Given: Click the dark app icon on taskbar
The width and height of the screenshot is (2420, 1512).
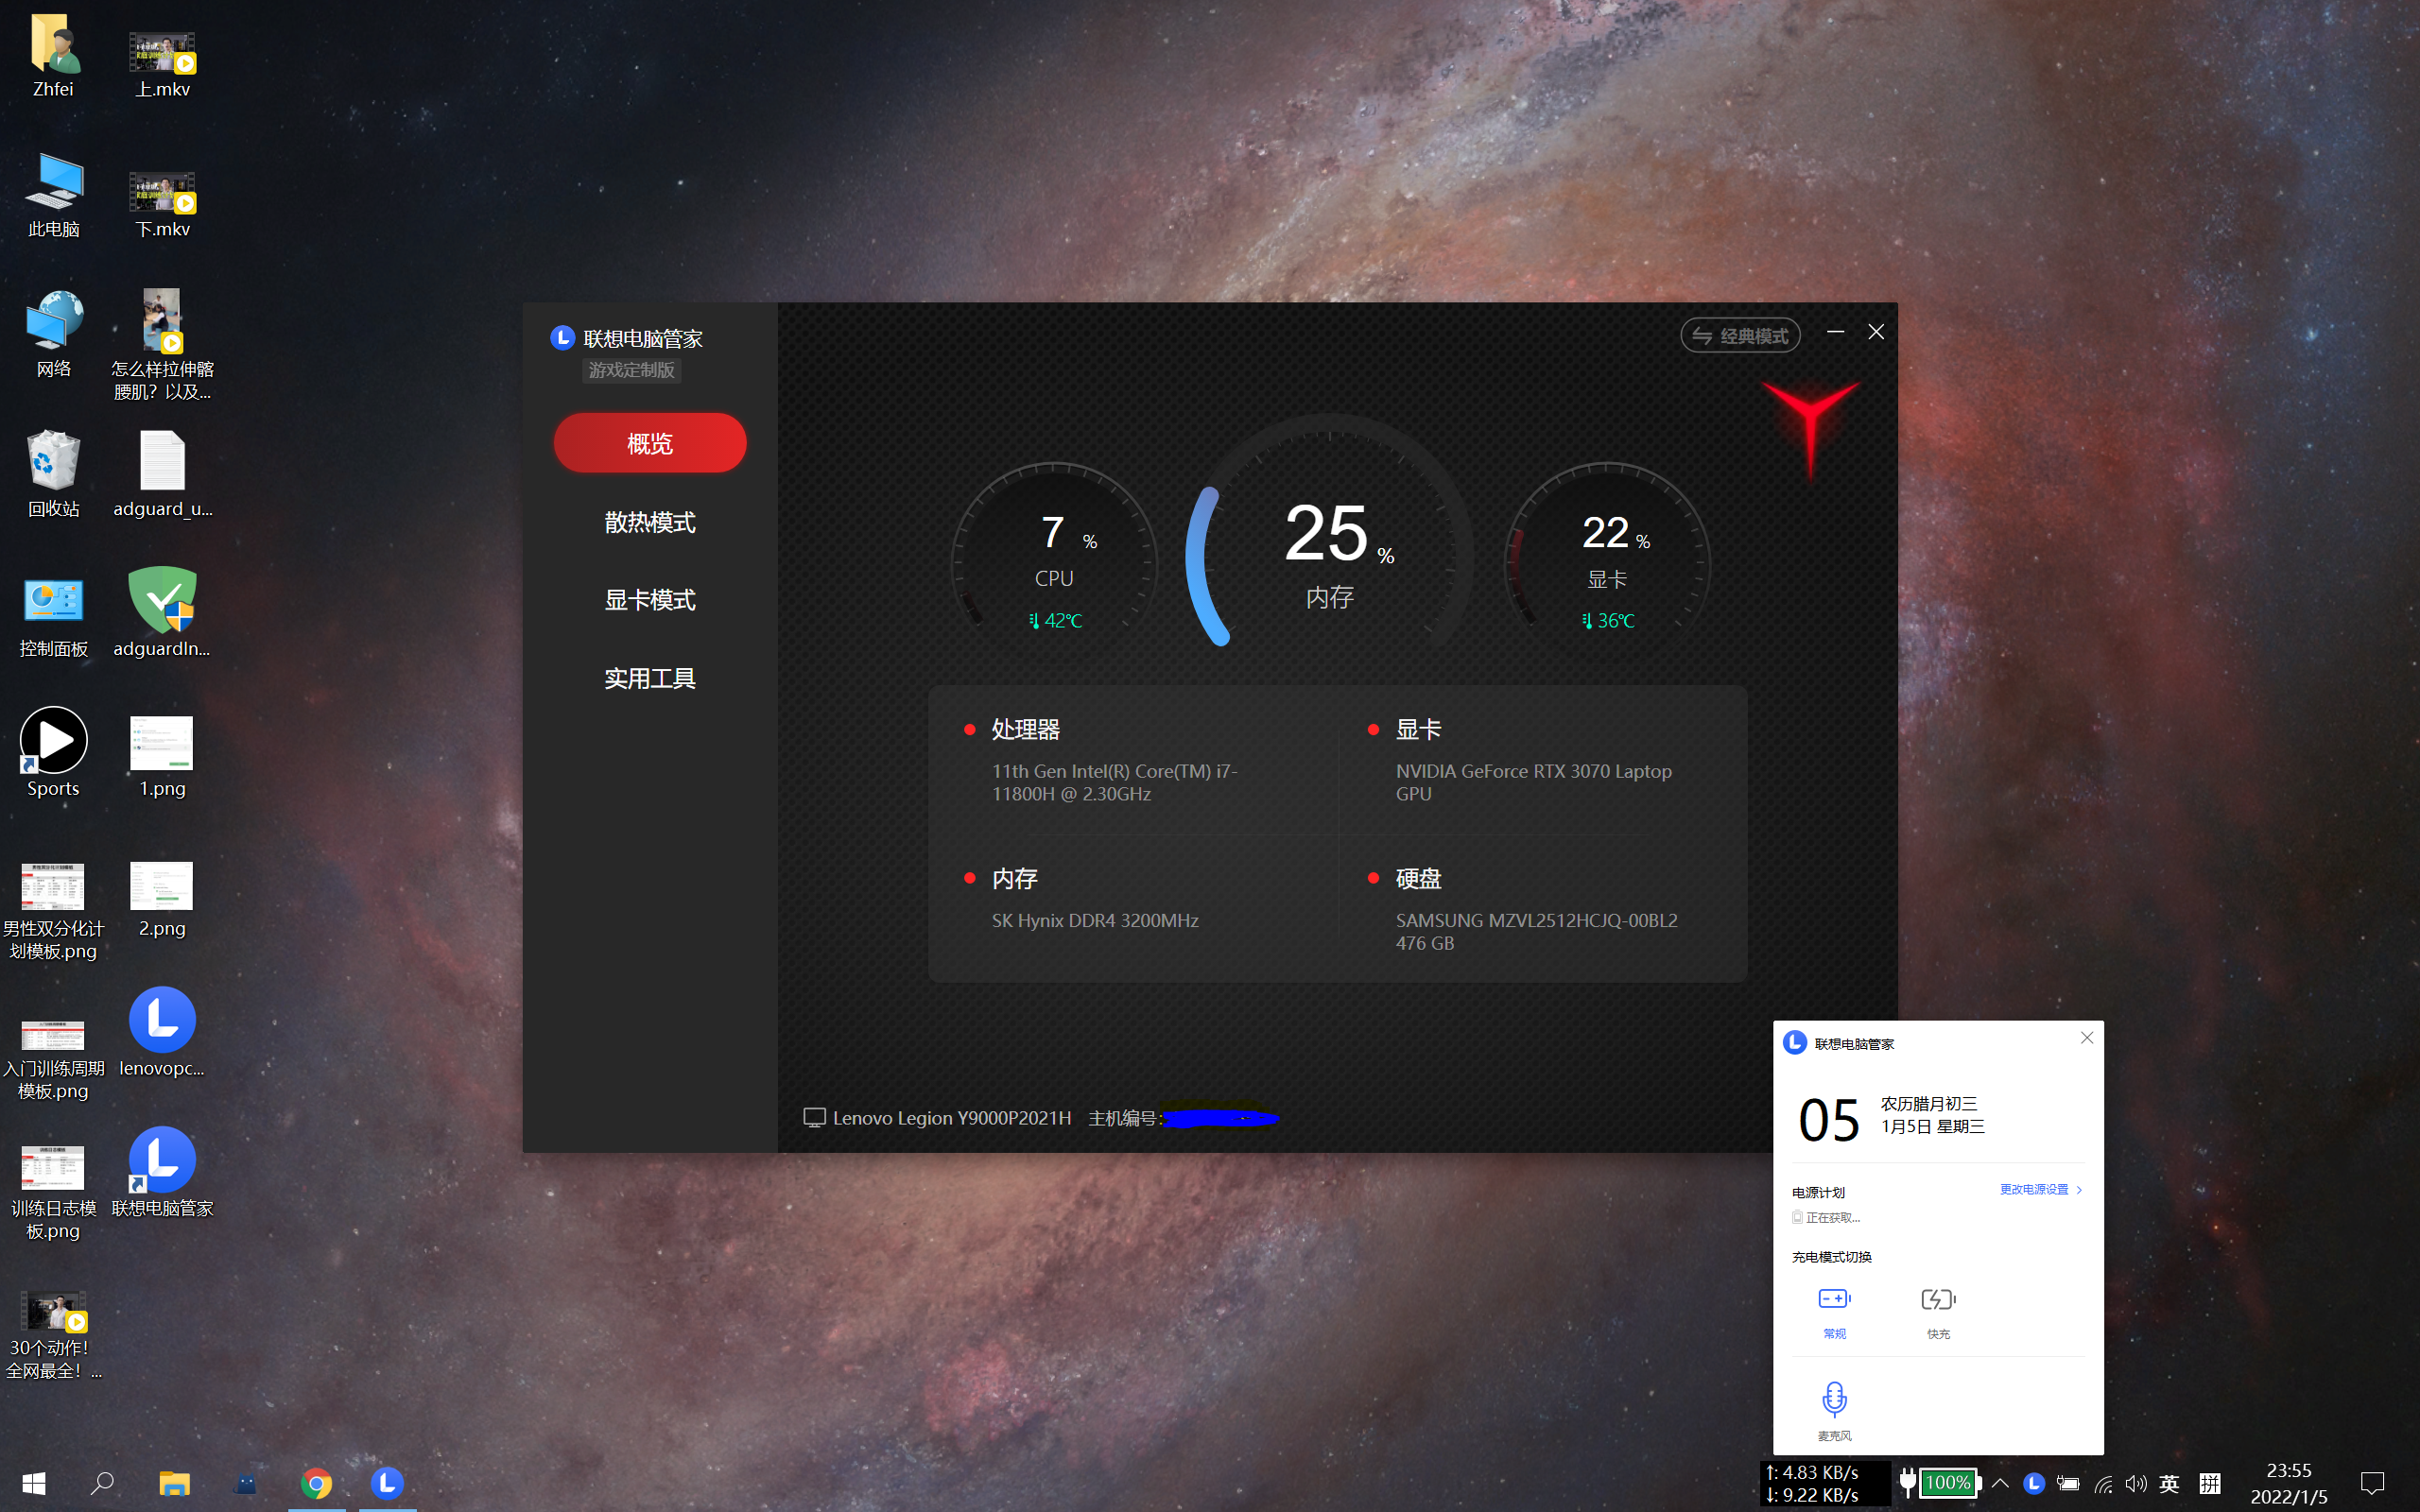Looking at the screenshot, I should click(x=245, y=1484).
